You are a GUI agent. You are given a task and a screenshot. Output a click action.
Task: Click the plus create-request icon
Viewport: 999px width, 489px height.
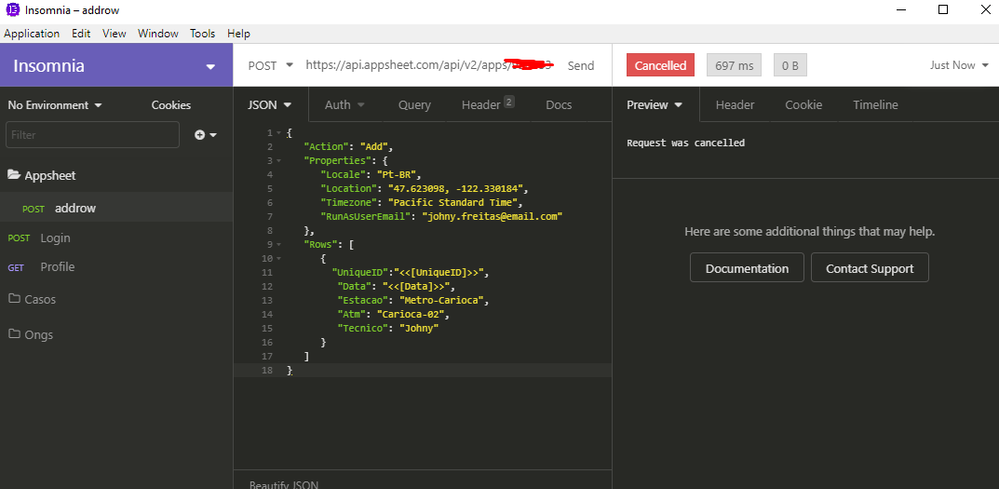click(x=199, y=135)
